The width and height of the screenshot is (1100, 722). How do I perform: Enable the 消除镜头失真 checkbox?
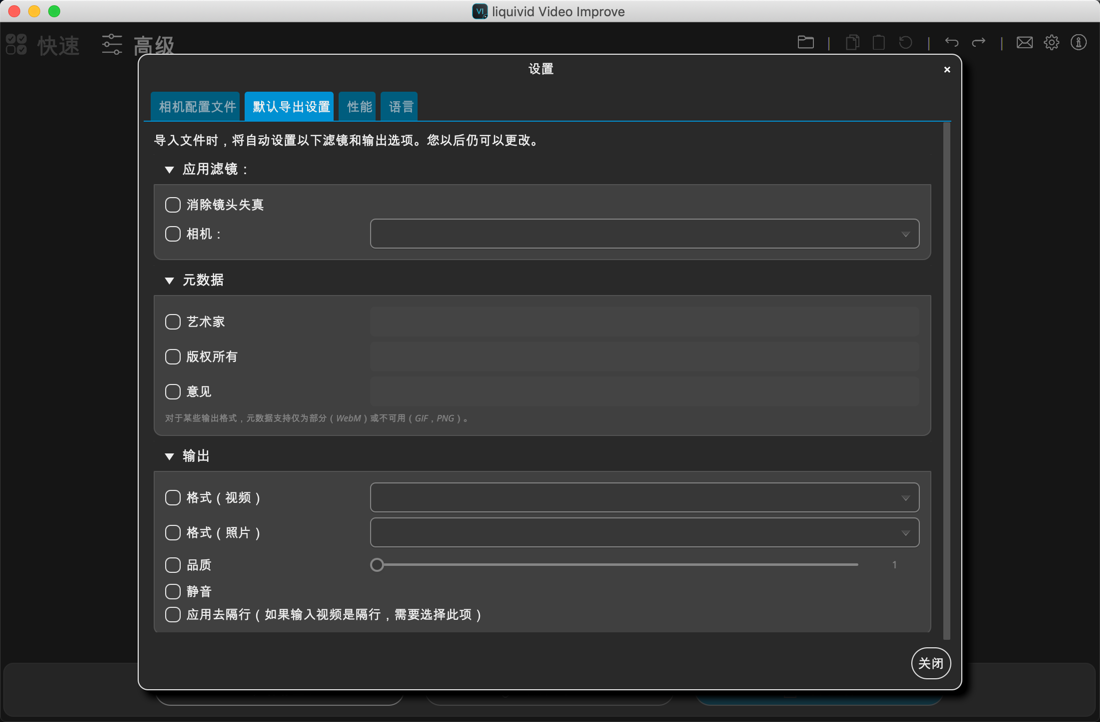click(172, 205)
